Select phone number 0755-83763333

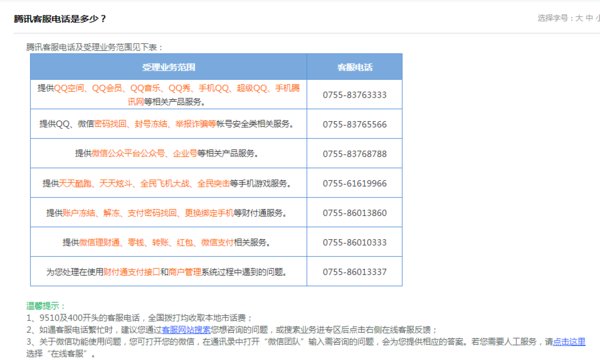click(354, 95)
